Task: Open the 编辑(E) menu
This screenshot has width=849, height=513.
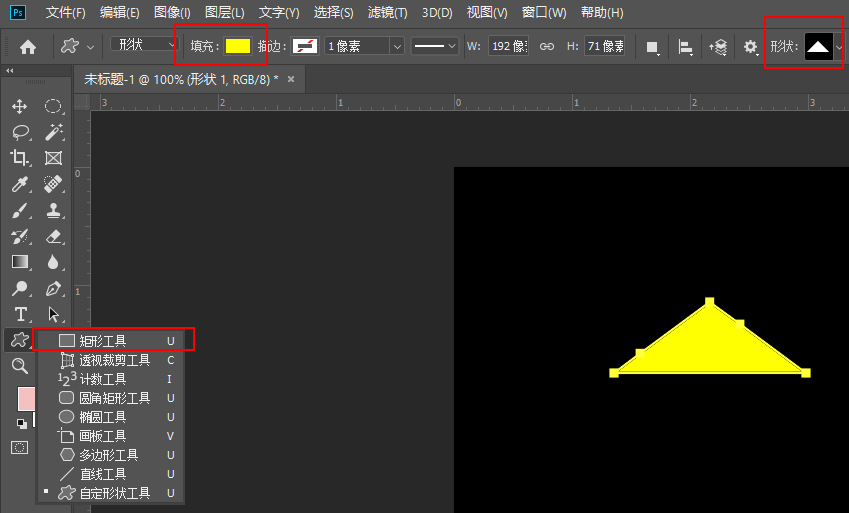Action: click(120, 12)
